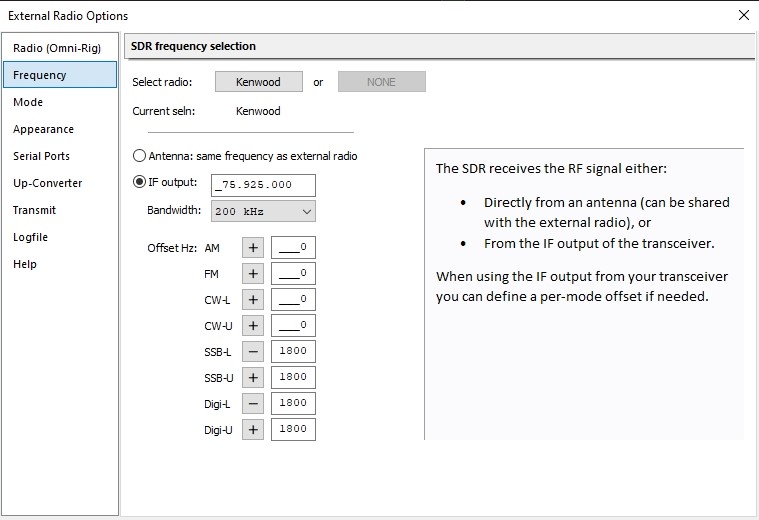Screen dimensions: 759x520
Task: Go to the Up-Converter page
Action: click(x=47, y=183)
